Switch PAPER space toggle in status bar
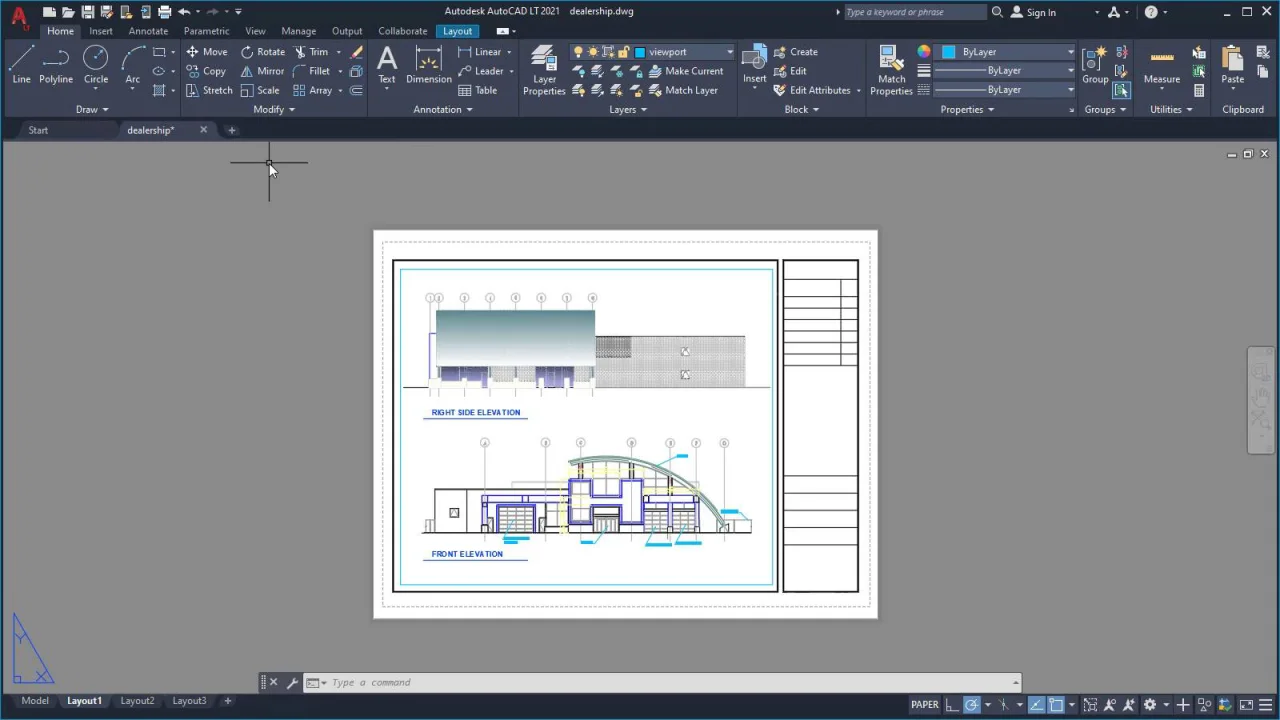 924,704
